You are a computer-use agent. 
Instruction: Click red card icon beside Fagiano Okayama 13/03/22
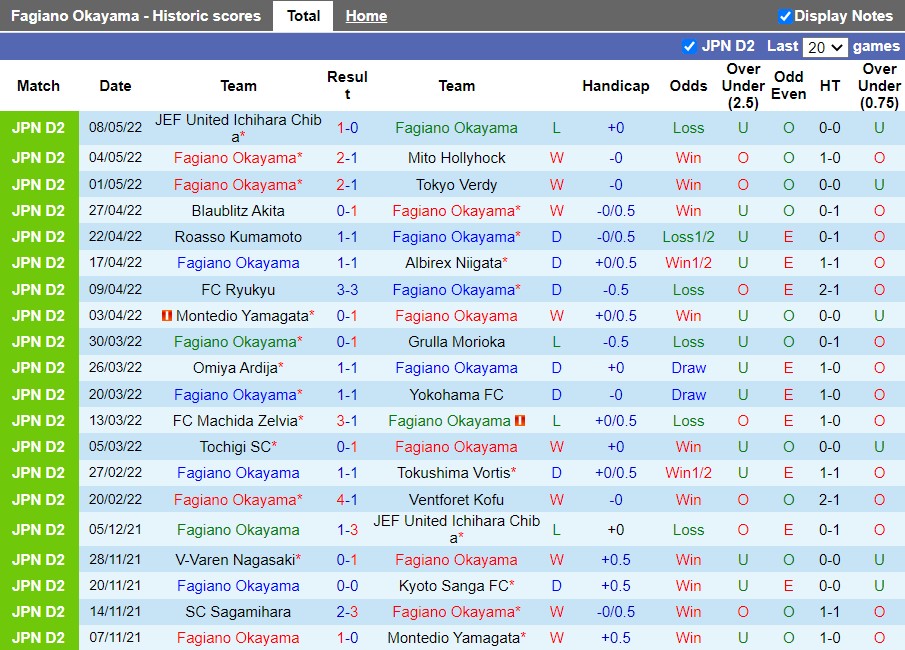(x=520, y=421)
